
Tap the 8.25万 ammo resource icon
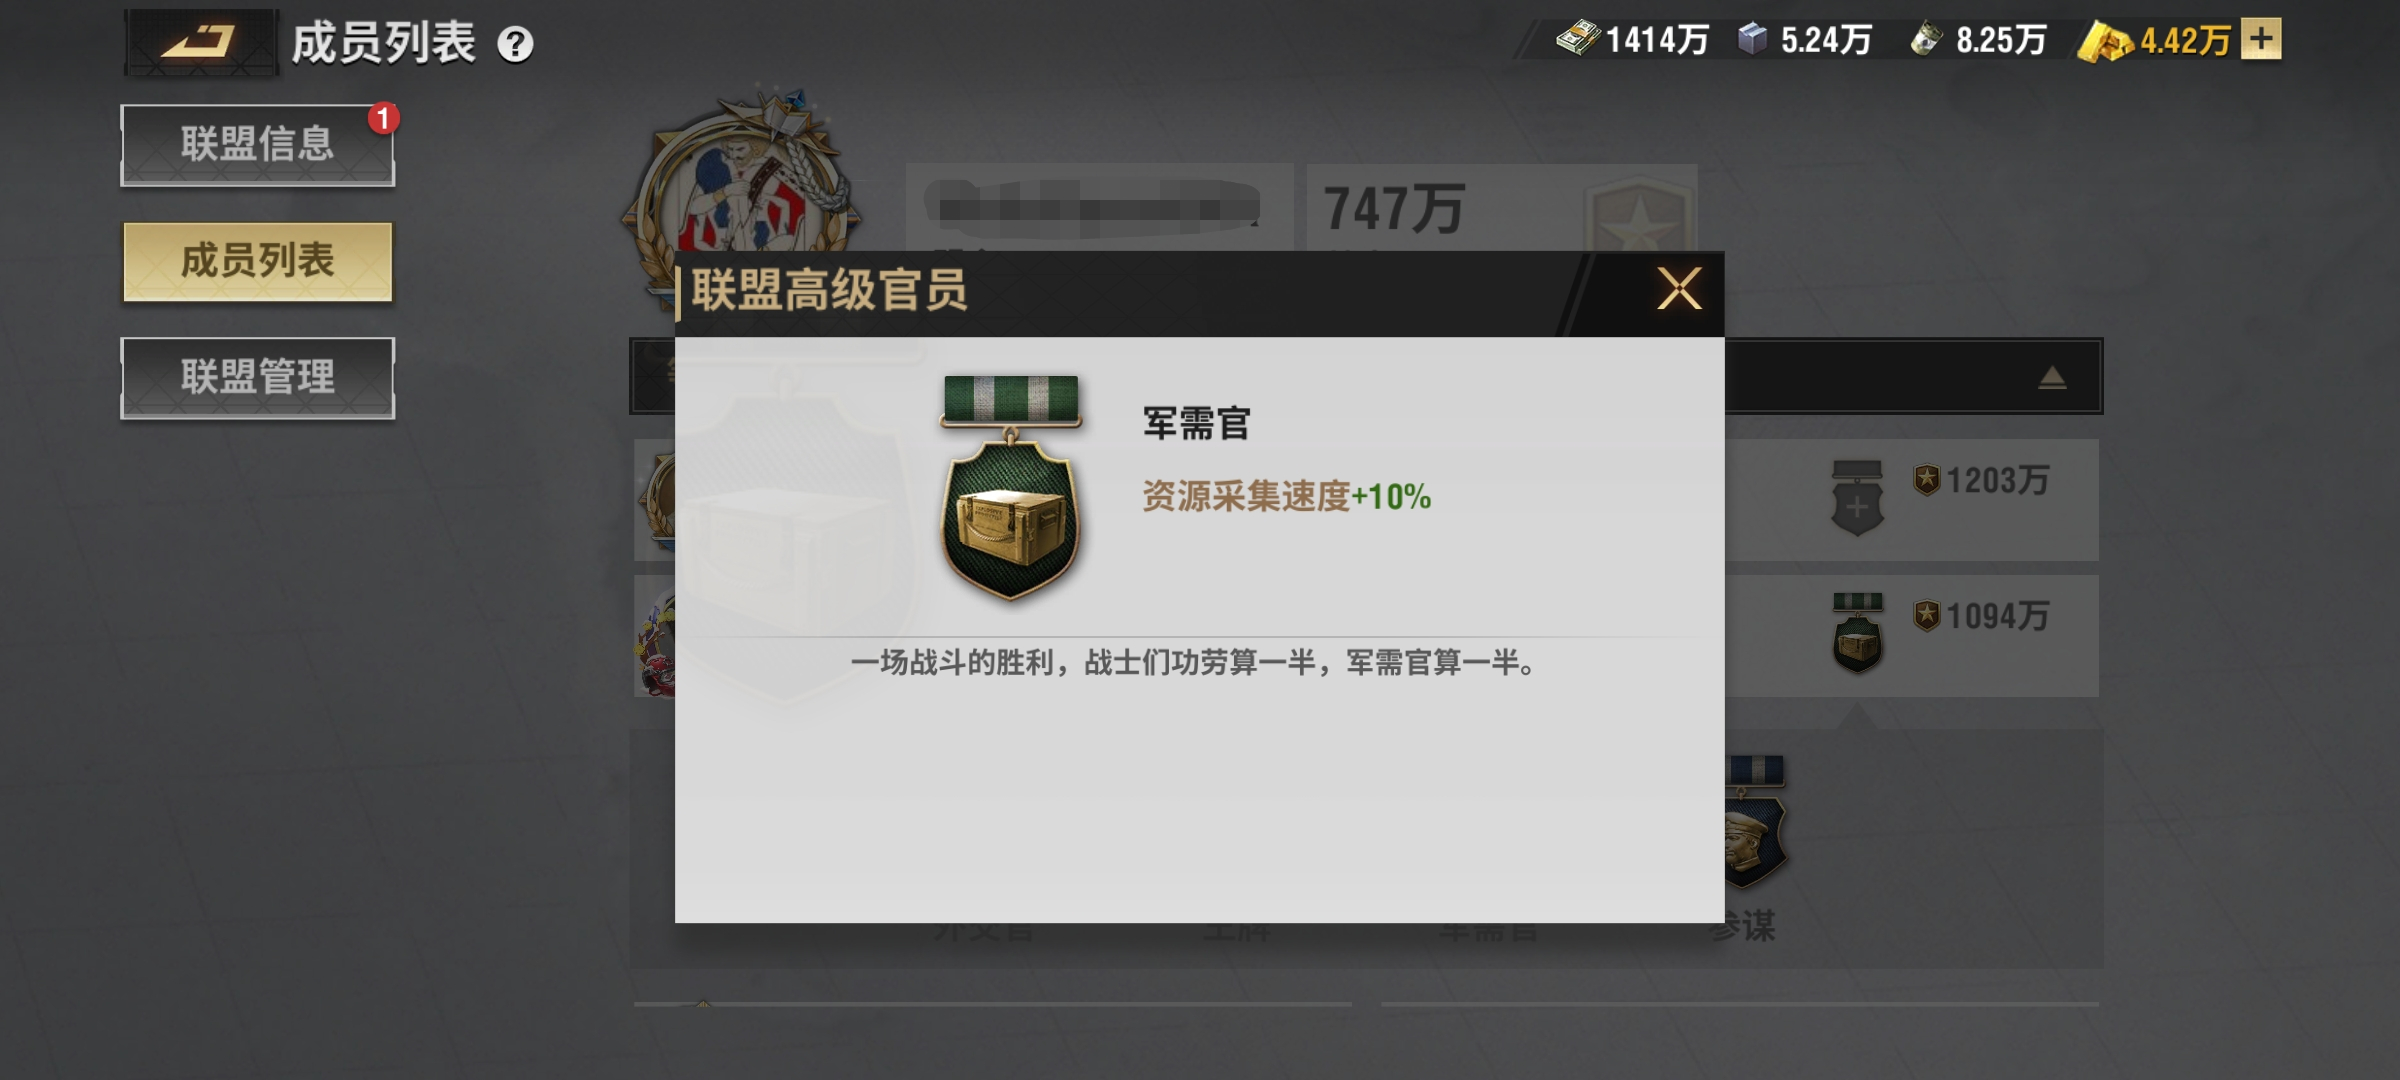click(x=1926, y=40)
